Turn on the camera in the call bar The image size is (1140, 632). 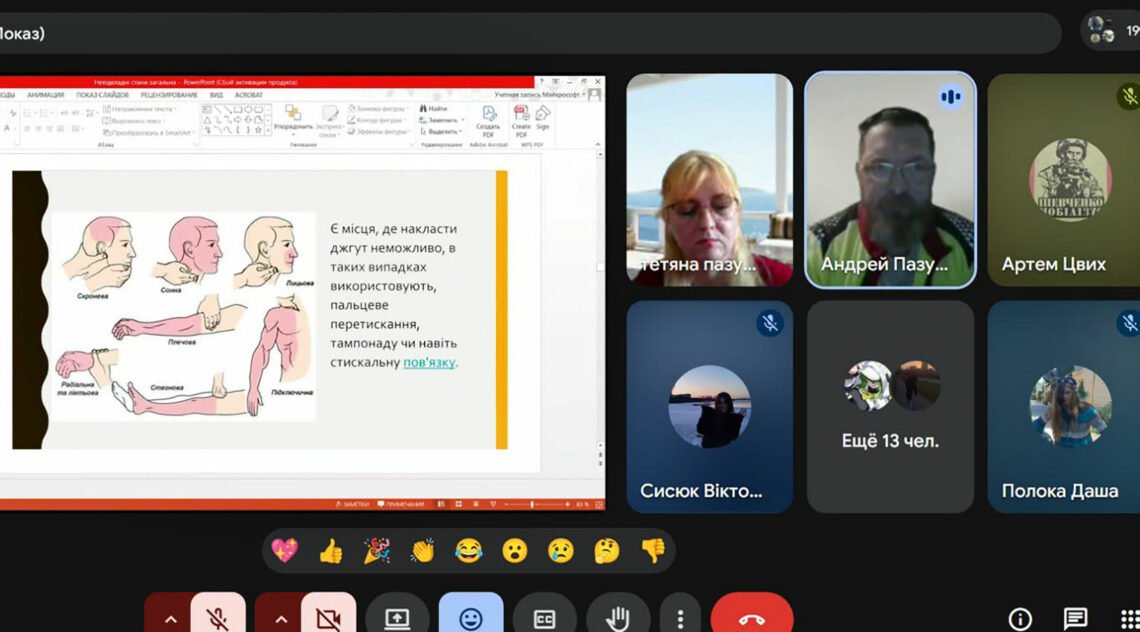click(x=328, y=617)
